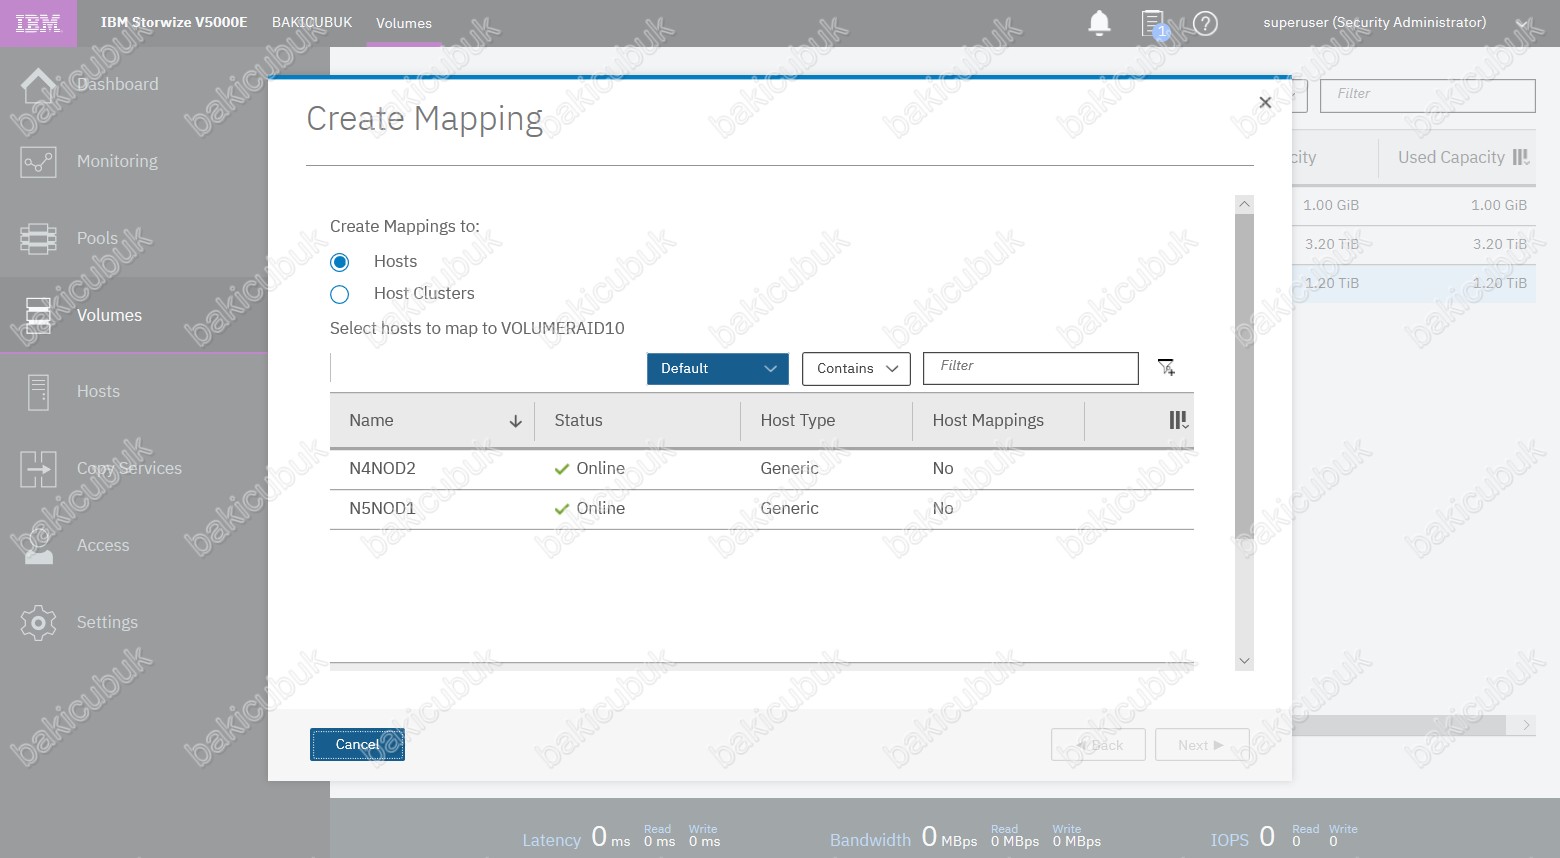Image resolution: width=1560 pixels, height=858 pixels.
Task: Open the Hosts menu item
Action: pos(98,392)
